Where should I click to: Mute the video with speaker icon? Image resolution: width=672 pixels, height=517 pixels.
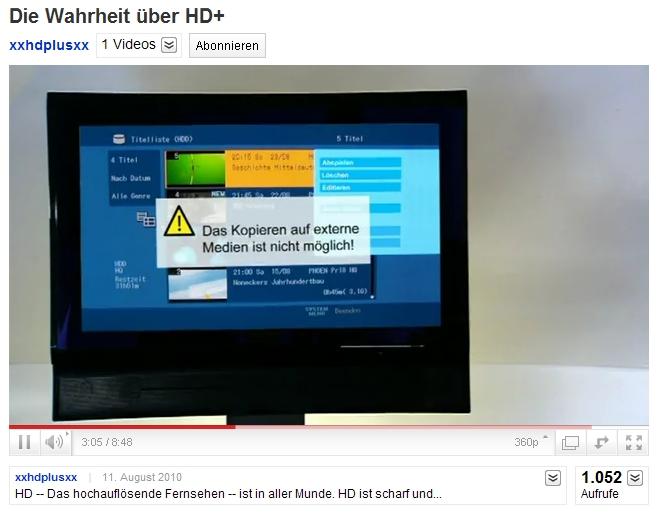point(55,442)
